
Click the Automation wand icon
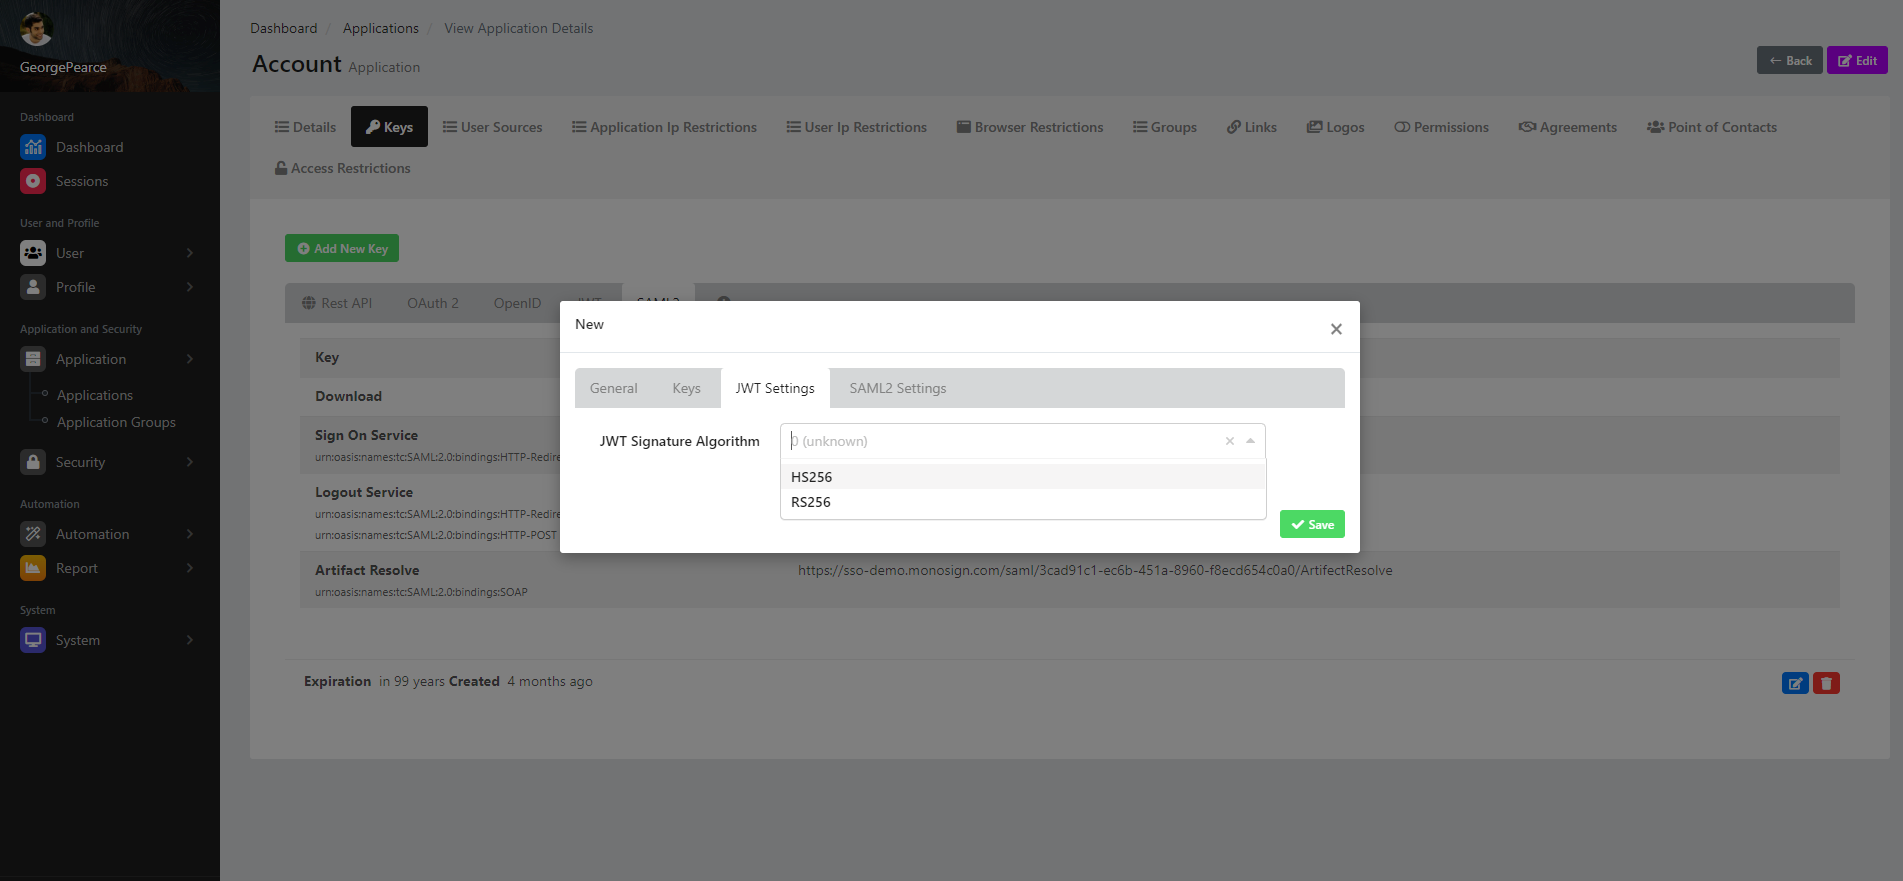point(33,534)
